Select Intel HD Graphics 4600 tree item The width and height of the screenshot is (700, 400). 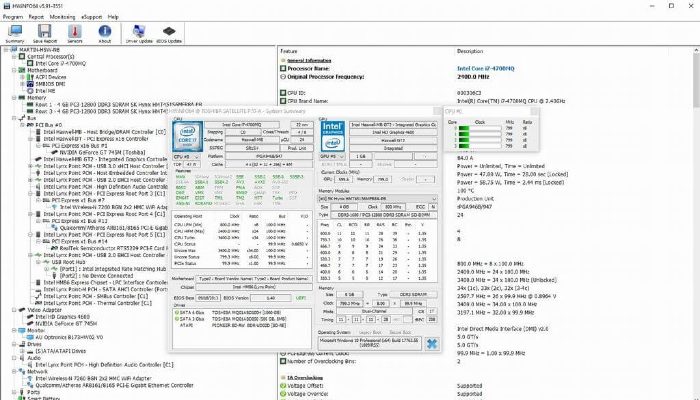[62, 317]
